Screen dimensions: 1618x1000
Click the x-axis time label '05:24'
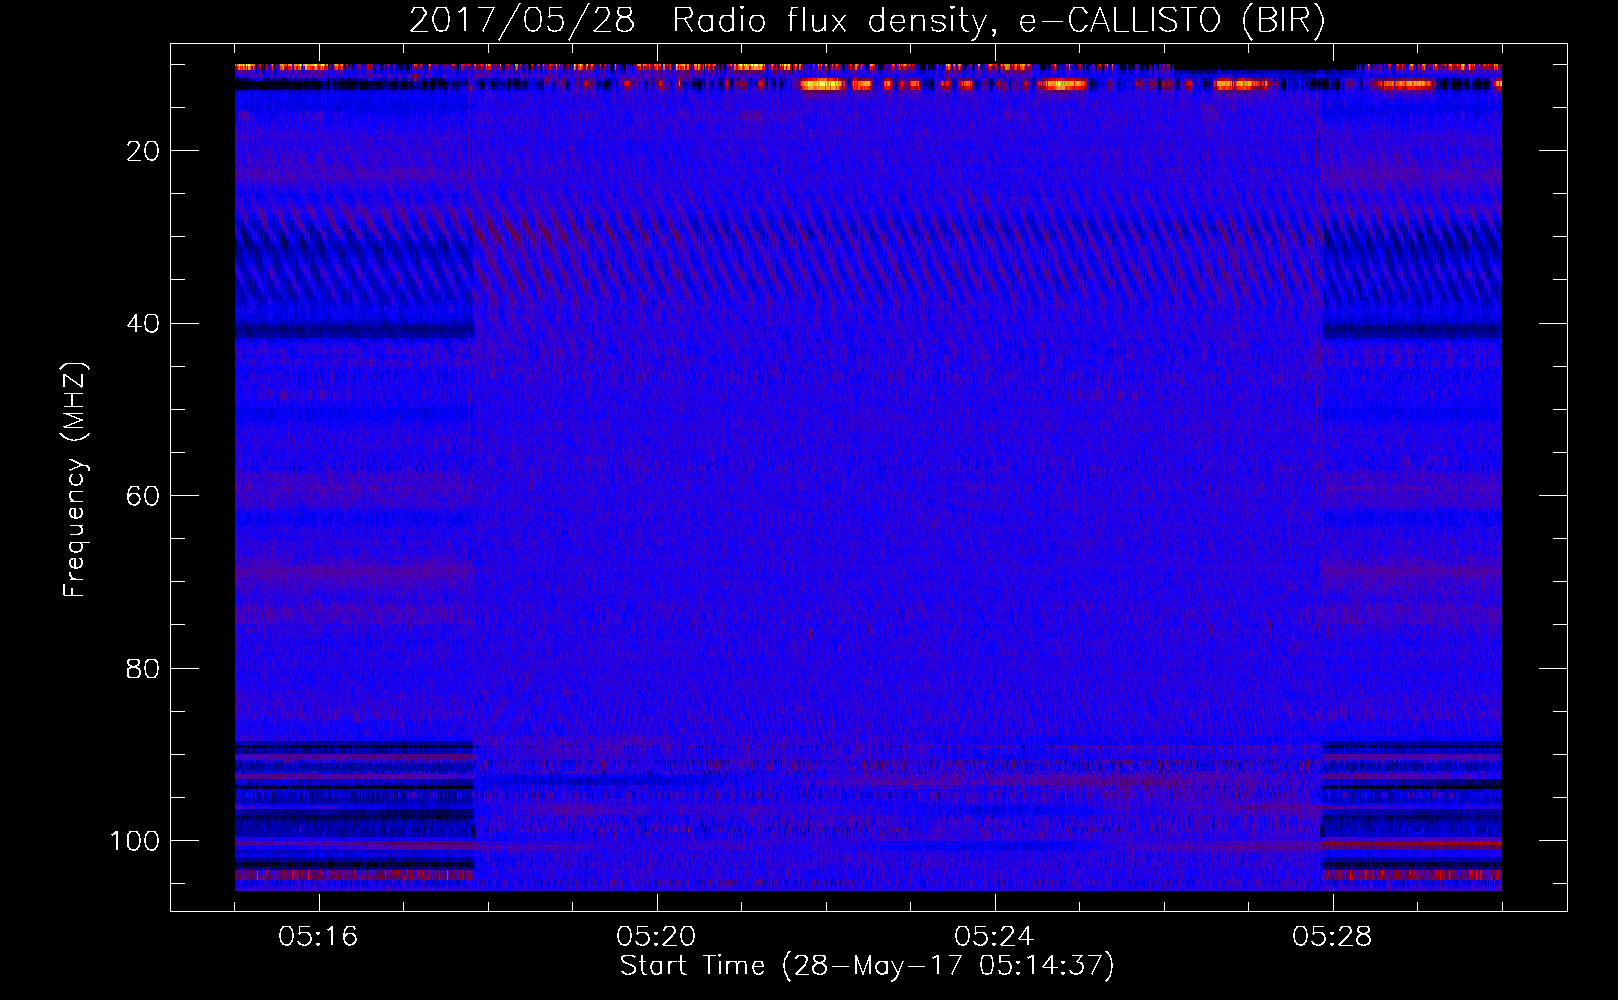point(994,937)
